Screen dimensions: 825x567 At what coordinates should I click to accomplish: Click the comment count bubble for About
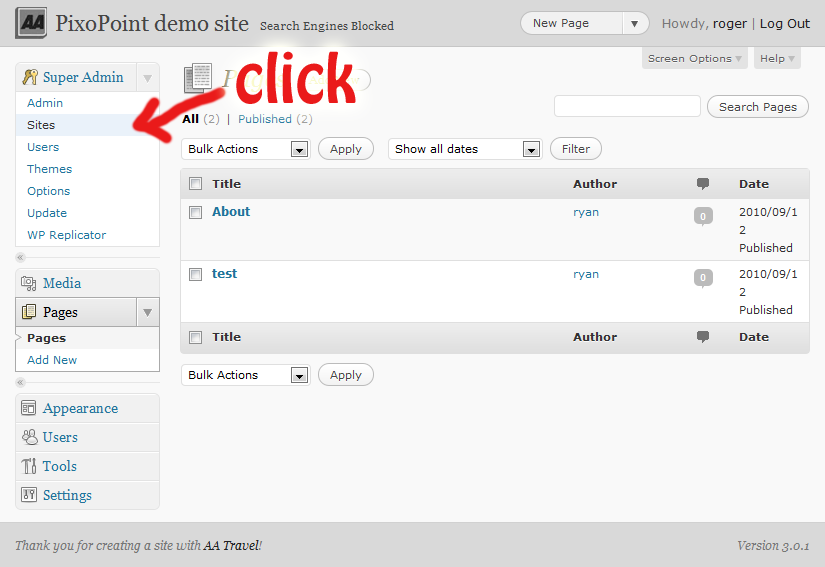tap(703, 216)
